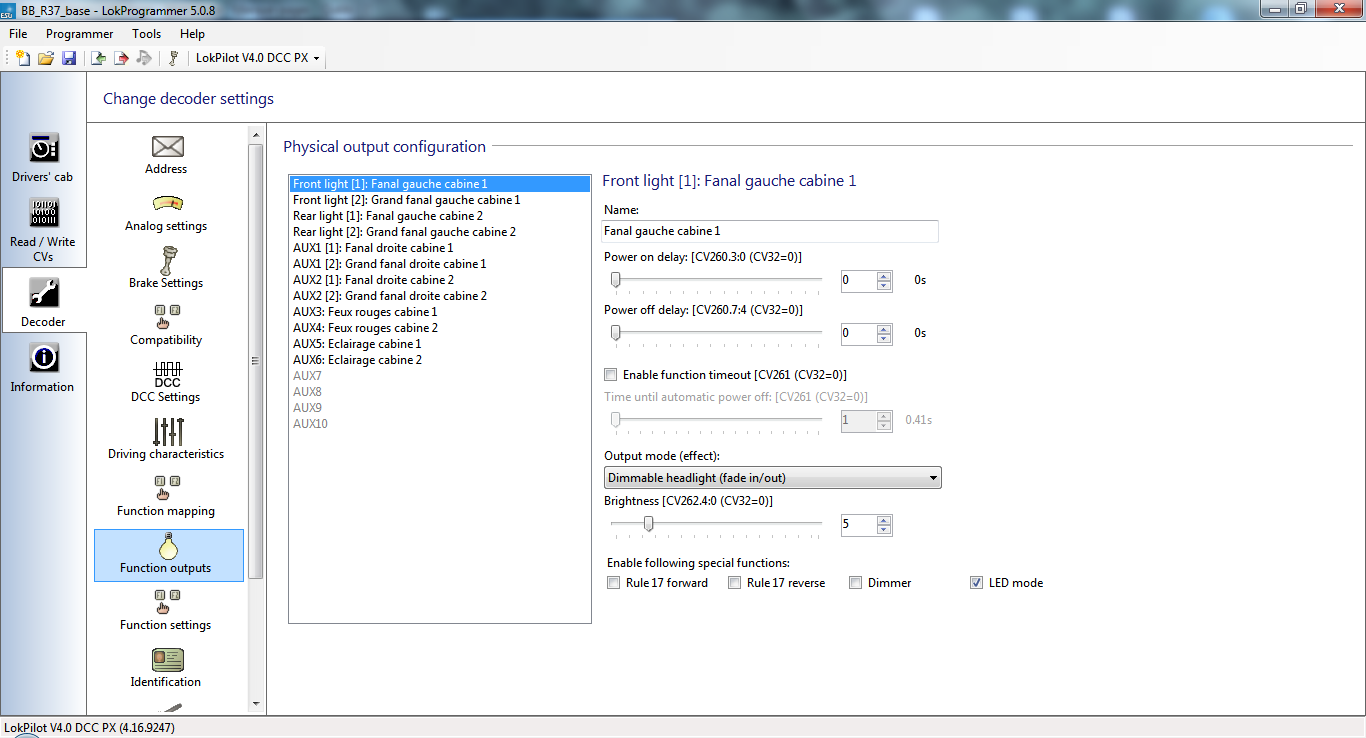Click the write decoder data icon (red arrow)
This screenshot has height=738, width=1366.
(122, 58)
